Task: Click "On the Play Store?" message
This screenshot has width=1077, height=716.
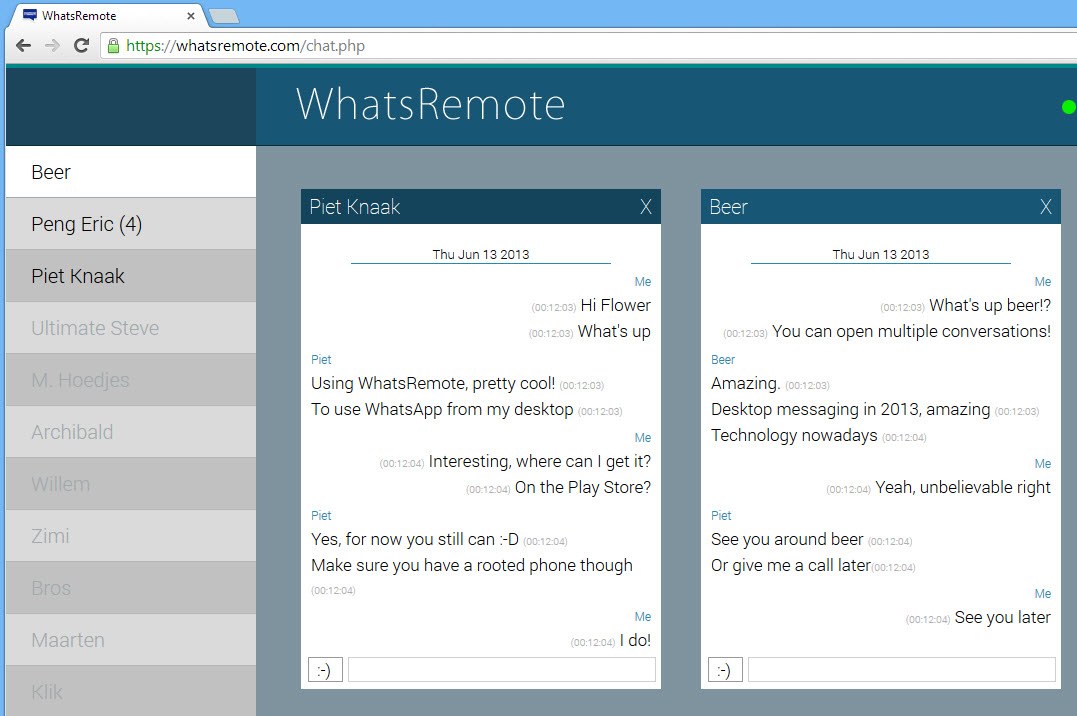Action: click(x=583, y=487)
